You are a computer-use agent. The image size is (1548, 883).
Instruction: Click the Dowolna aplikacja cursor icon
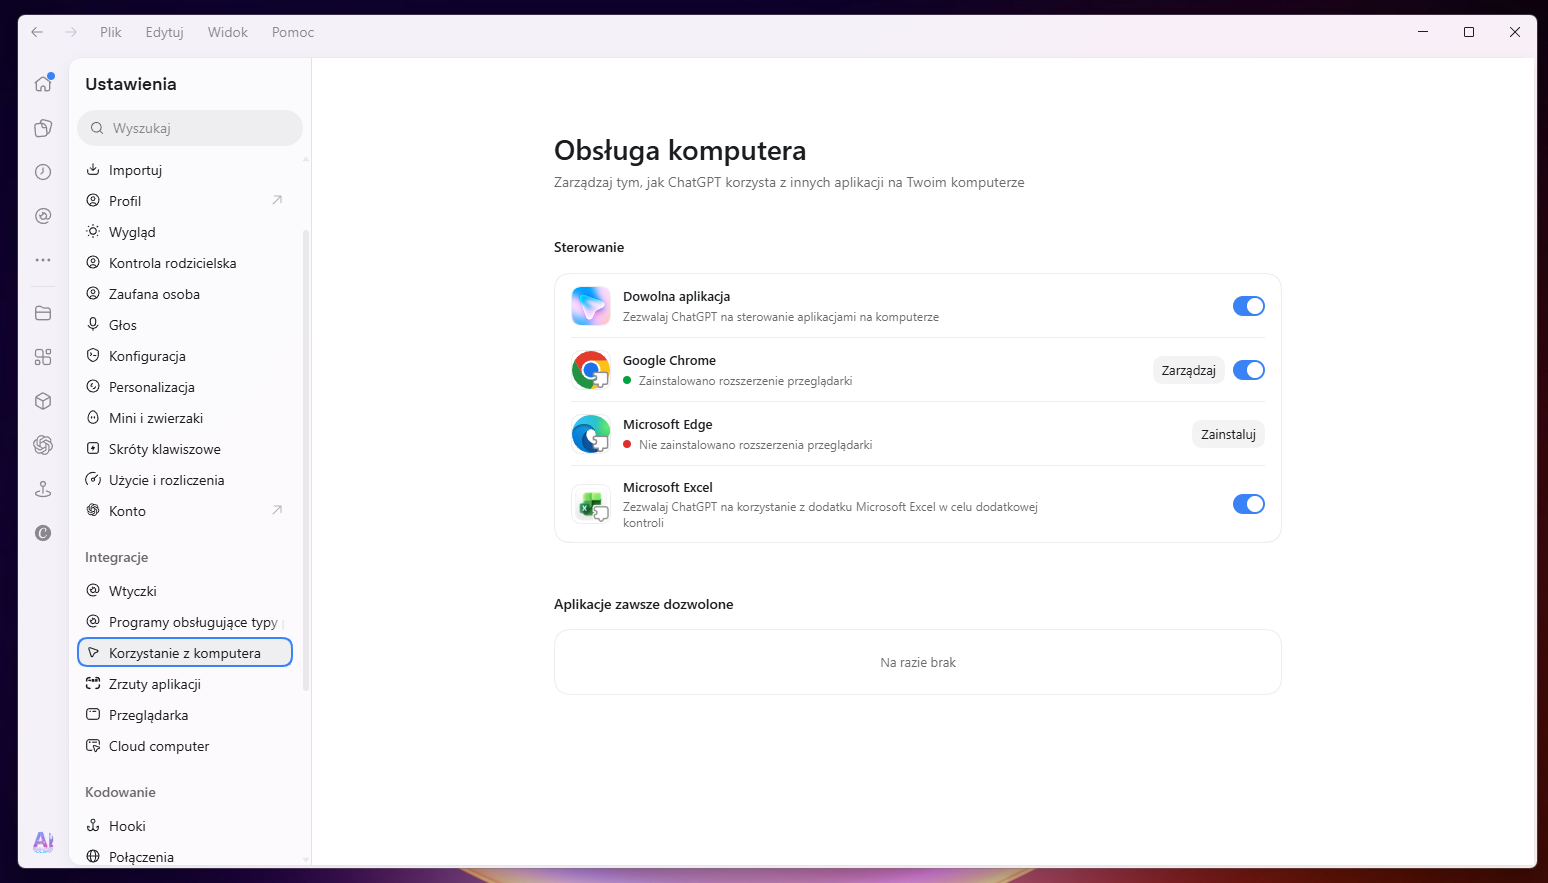click(x=591, y=306)
